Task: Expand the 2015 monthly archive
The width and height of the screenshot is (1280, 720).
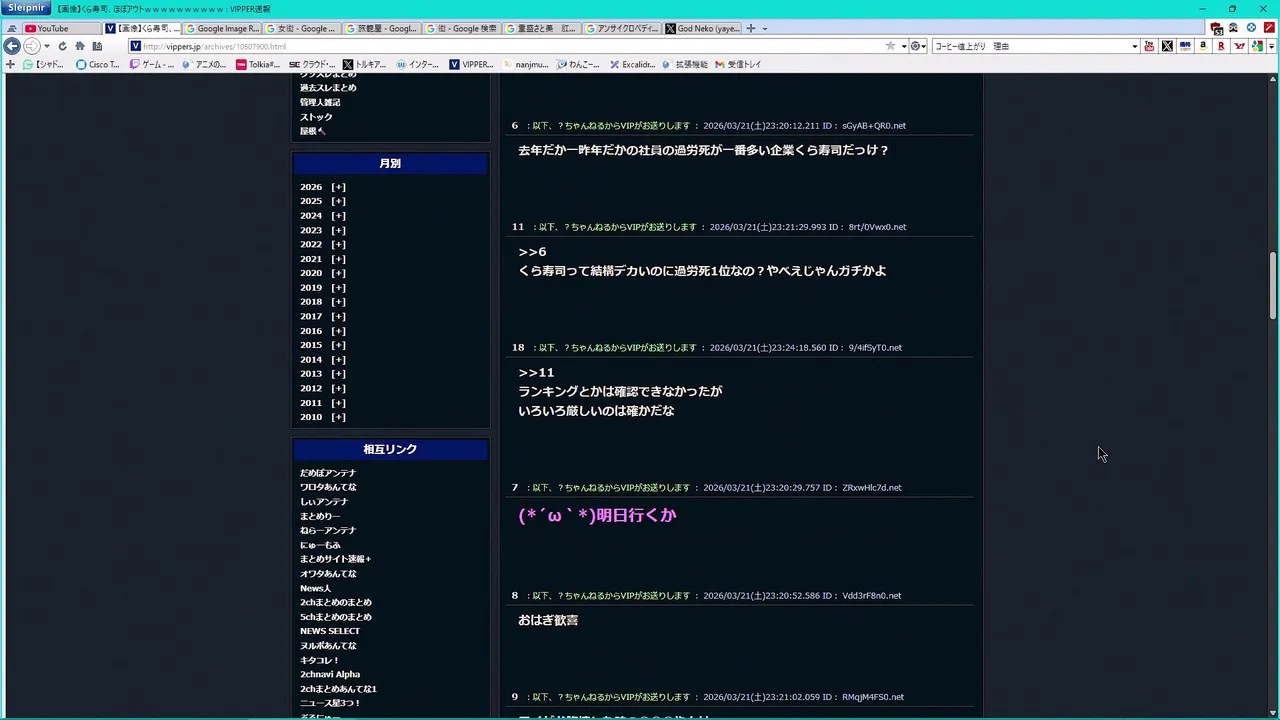Action: (x=338, y=345)
